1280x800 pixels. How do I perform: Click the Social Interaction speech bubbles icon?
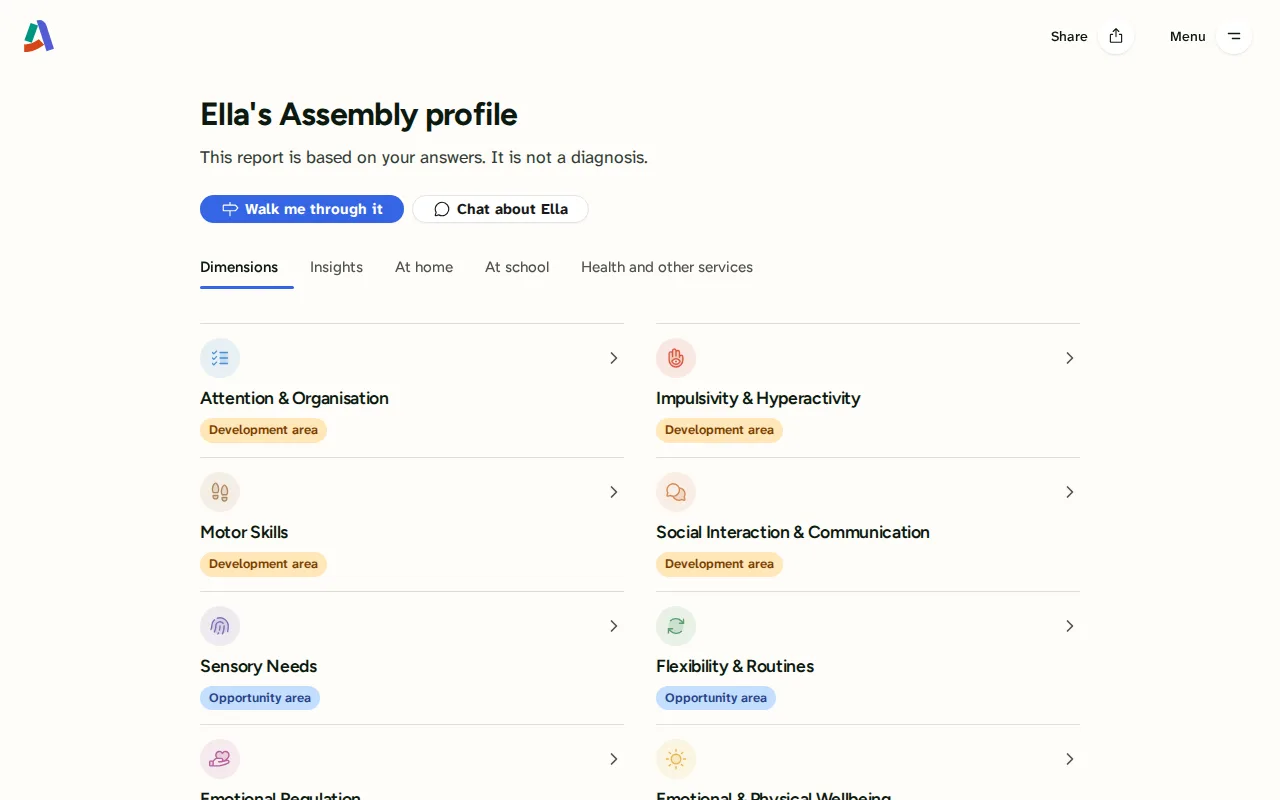676,492
